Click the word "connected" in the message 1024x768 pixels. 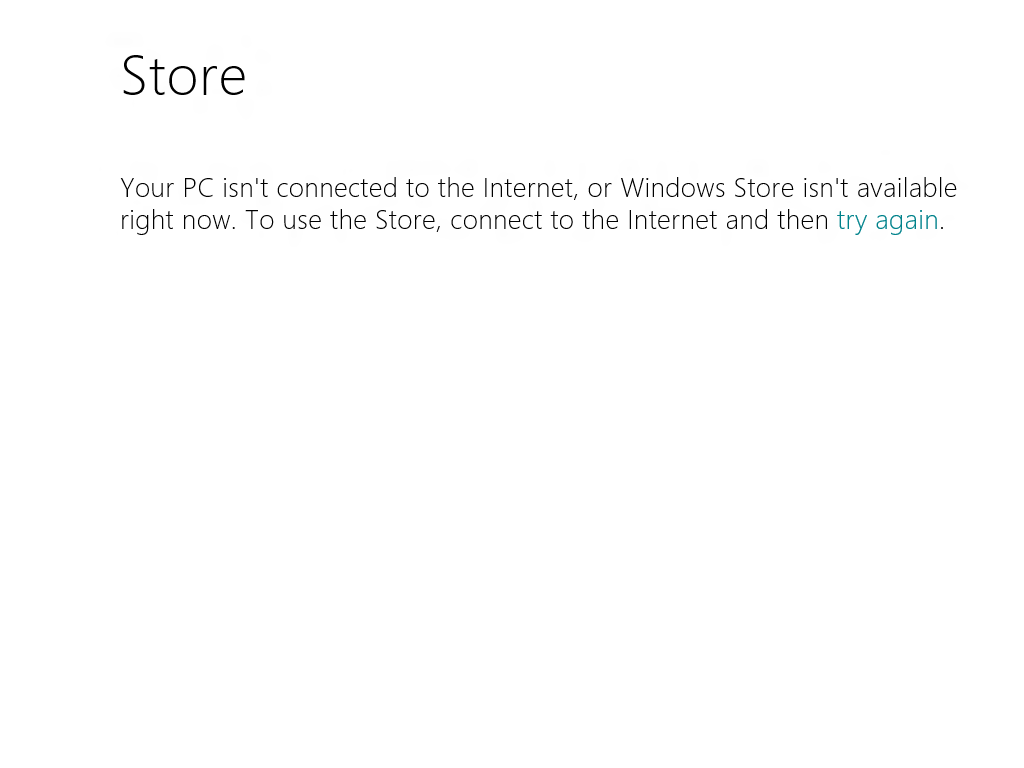[337, 188]
